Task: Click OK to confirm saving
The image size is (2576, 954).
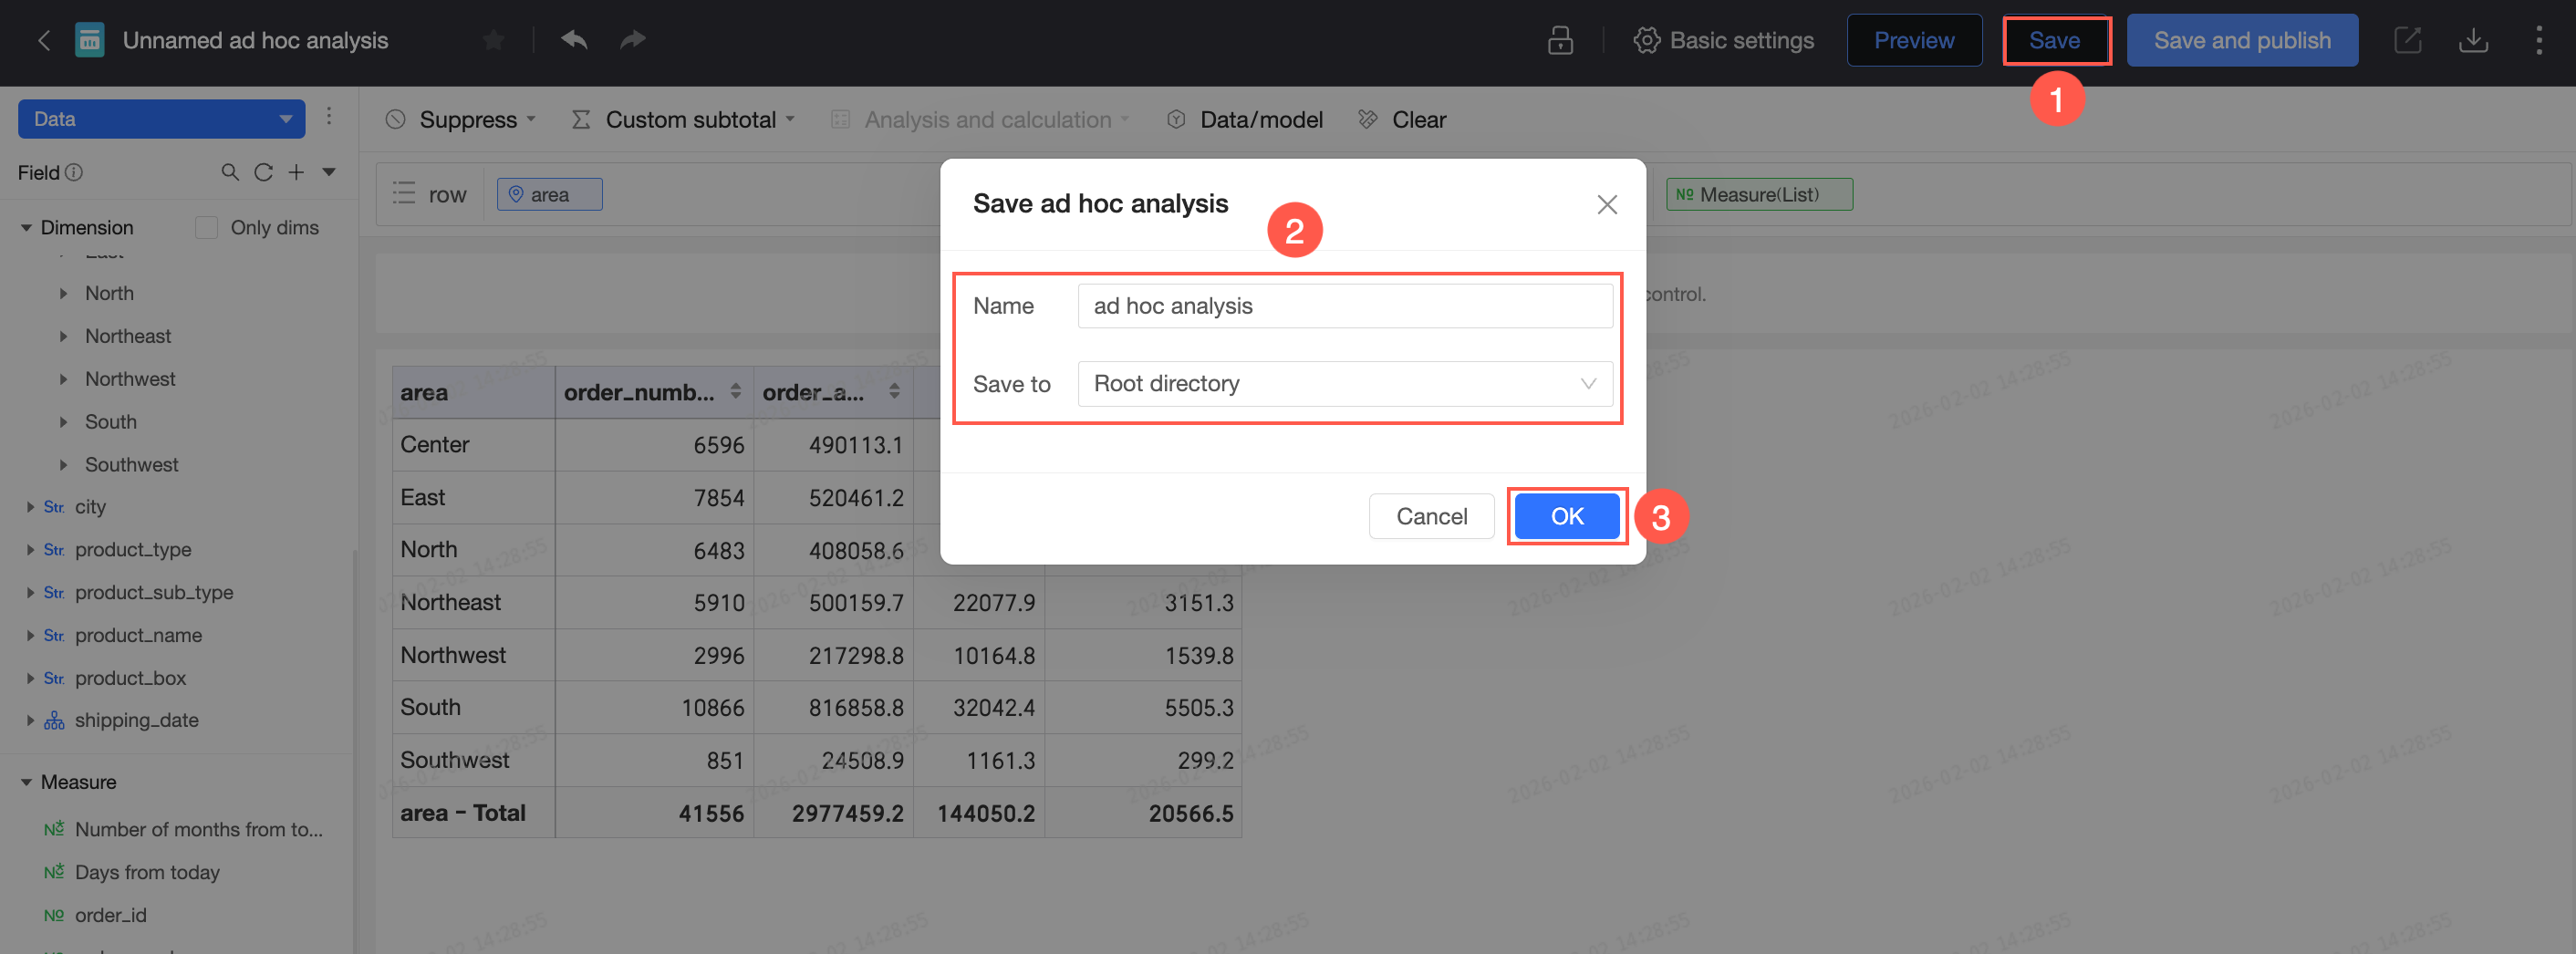Action: click(1566, 516)
